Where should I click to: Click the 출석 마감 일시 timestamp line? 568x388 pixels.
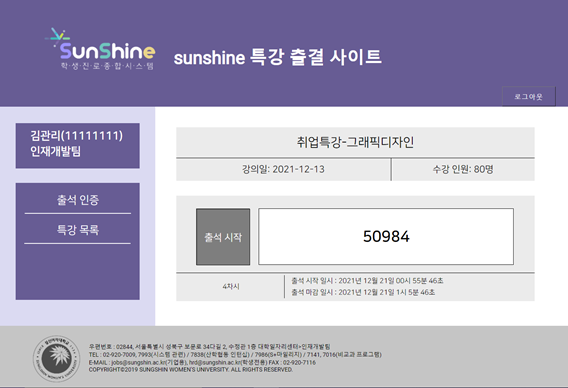[363, 292]
